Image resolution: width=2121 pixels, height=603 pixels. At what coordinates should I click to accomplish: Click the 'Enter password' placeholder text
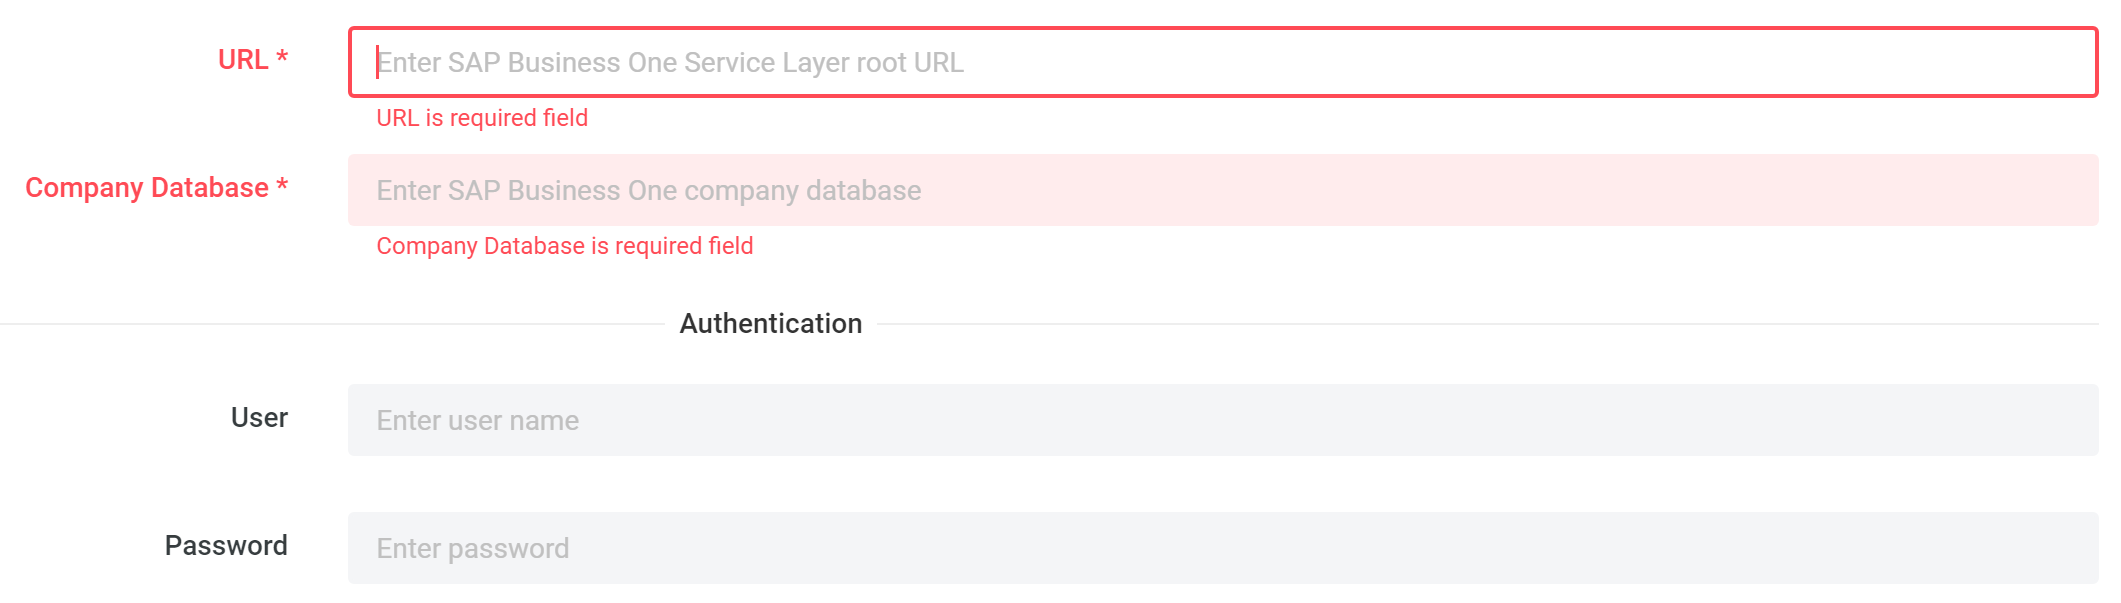(473, 549)
